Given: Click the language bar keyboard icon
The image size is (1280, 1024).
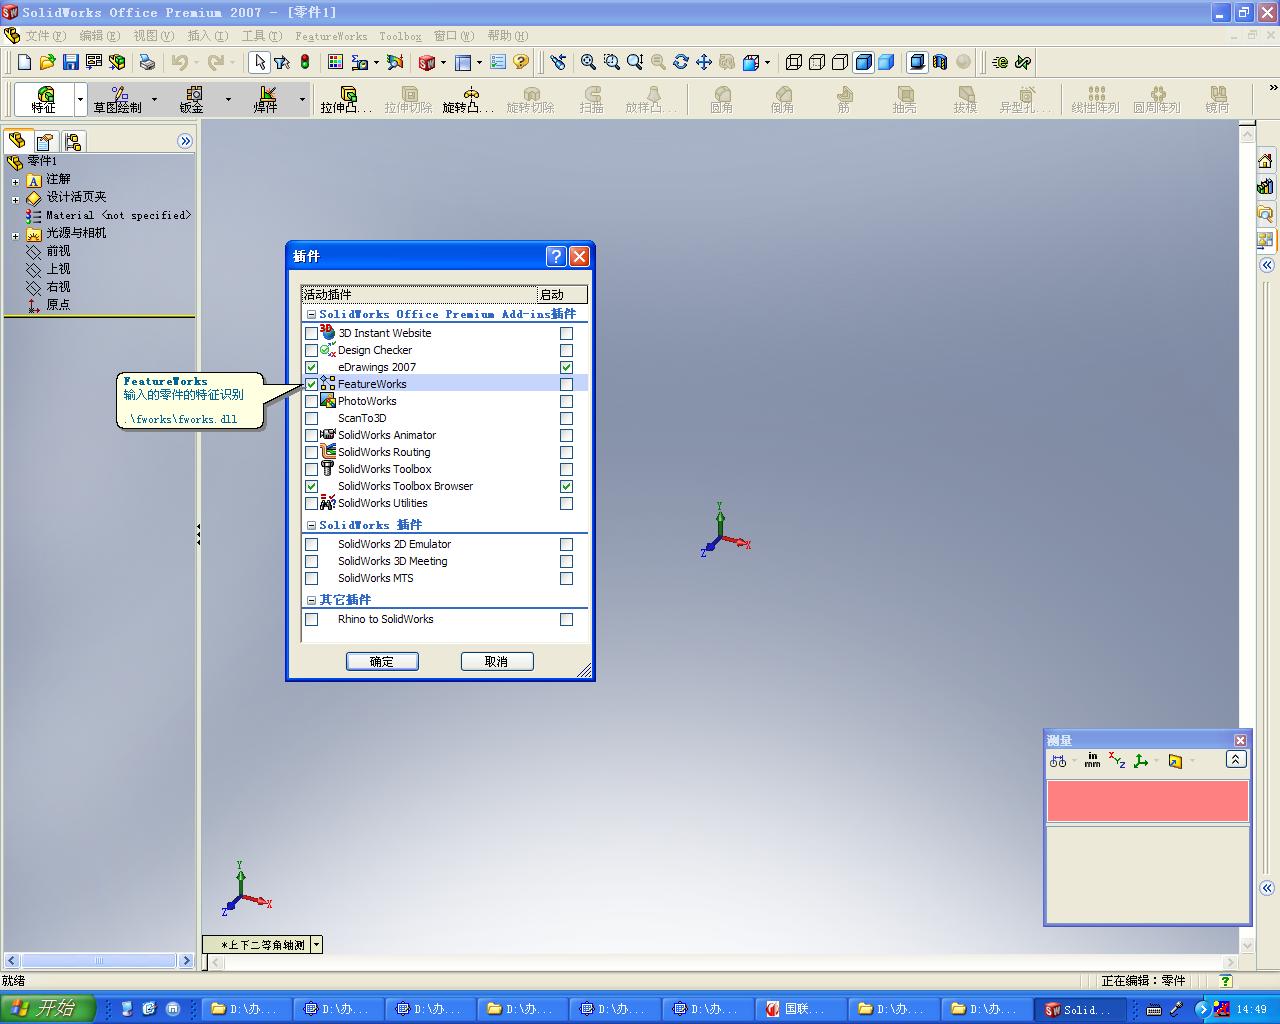Looking at the screenshot, I should click(x=1154, y=1009).
